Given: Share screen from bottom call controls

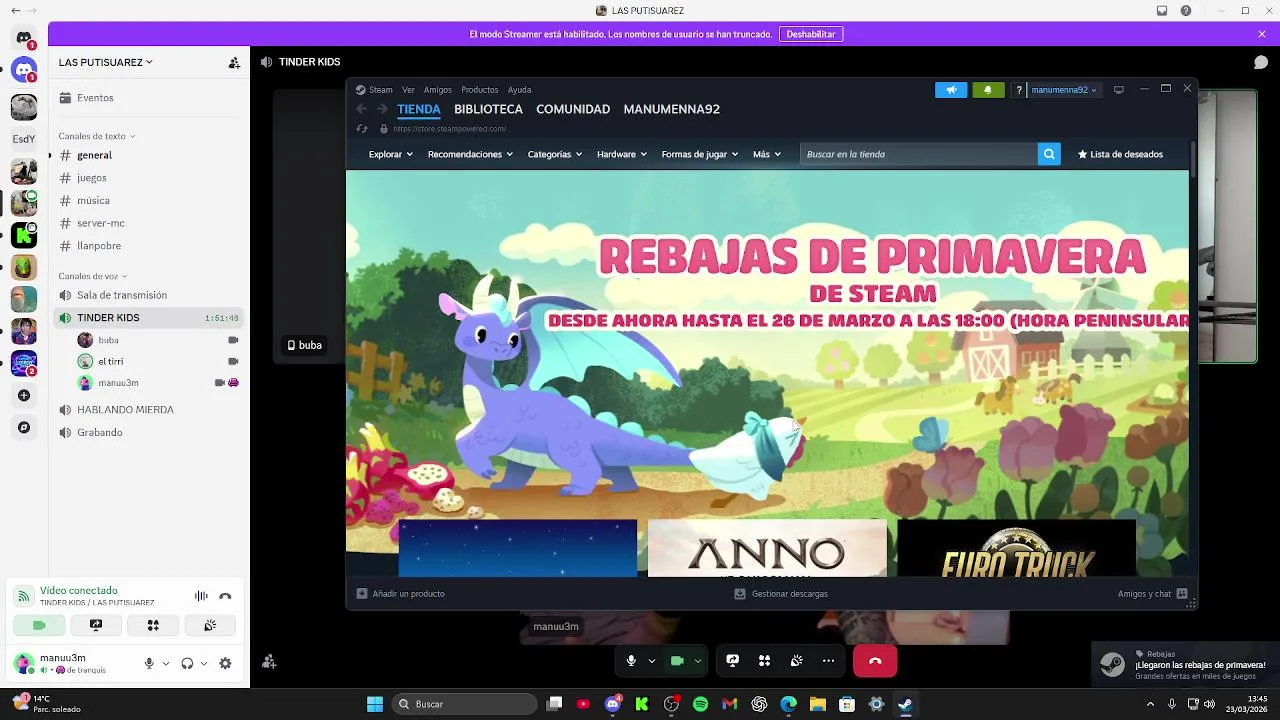Looking at the screenshot, I should click(732, 661).
